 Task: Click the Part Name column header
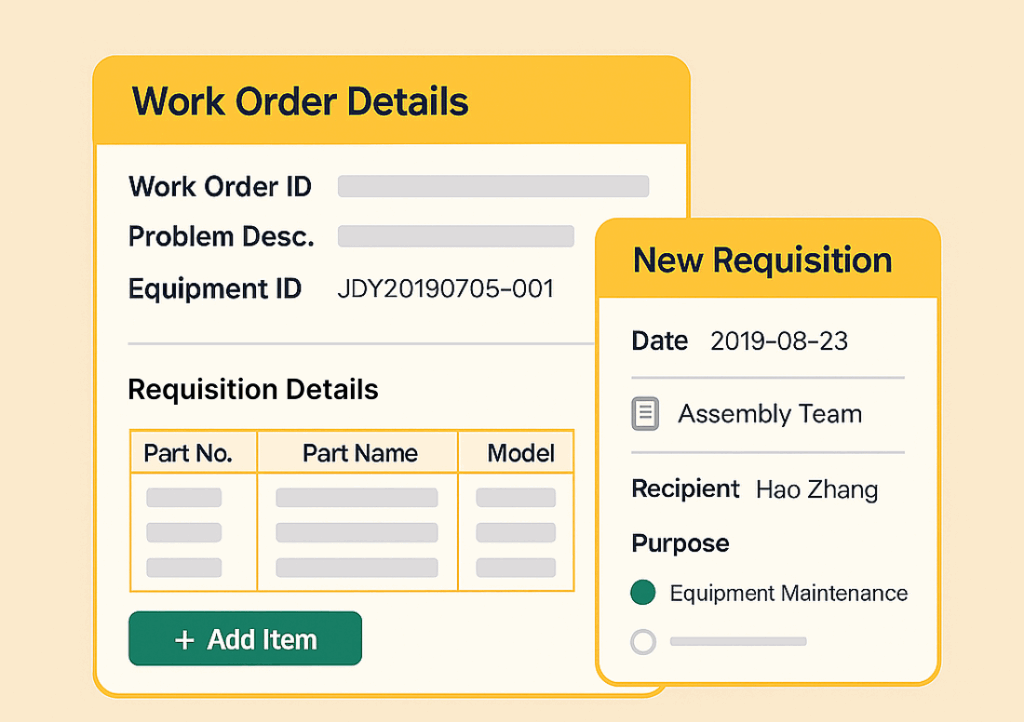click(359, 453)
